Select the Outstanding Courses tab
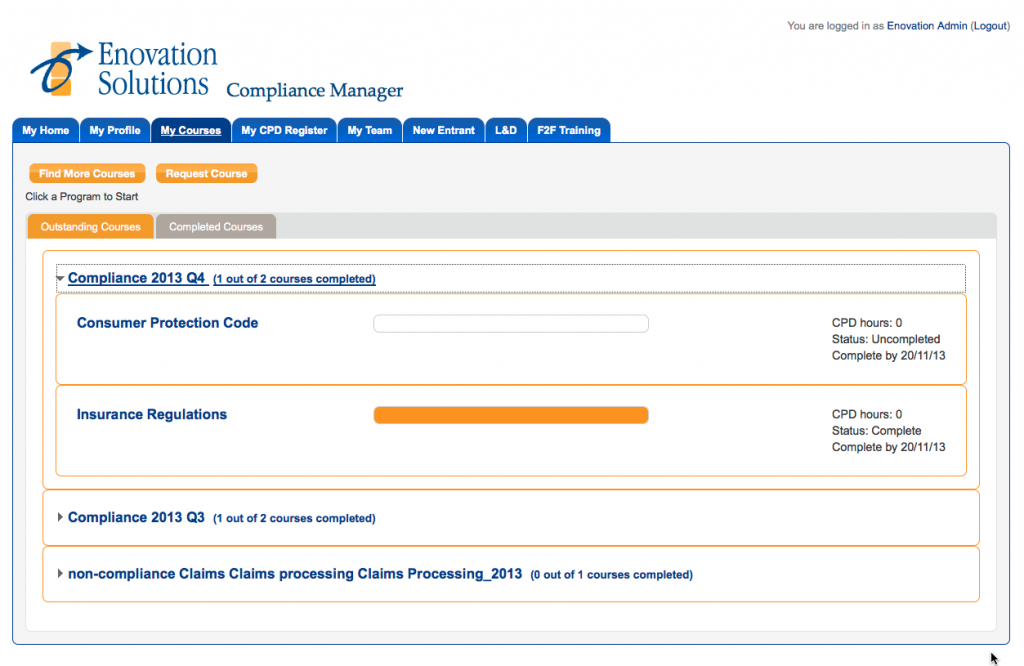 coord(90,227)
